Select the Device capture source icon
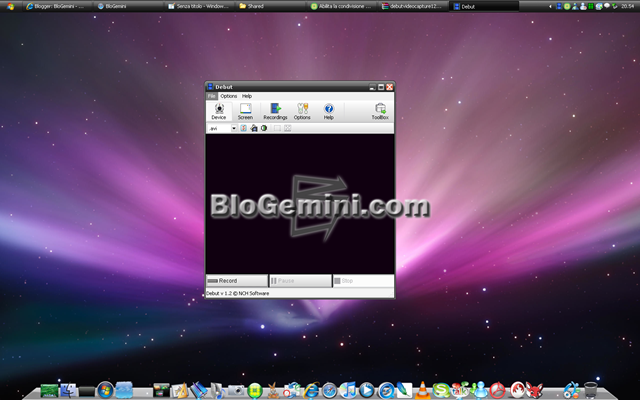Image resolution: width=640 pixels, height=400 pixels. click(218, 110)
